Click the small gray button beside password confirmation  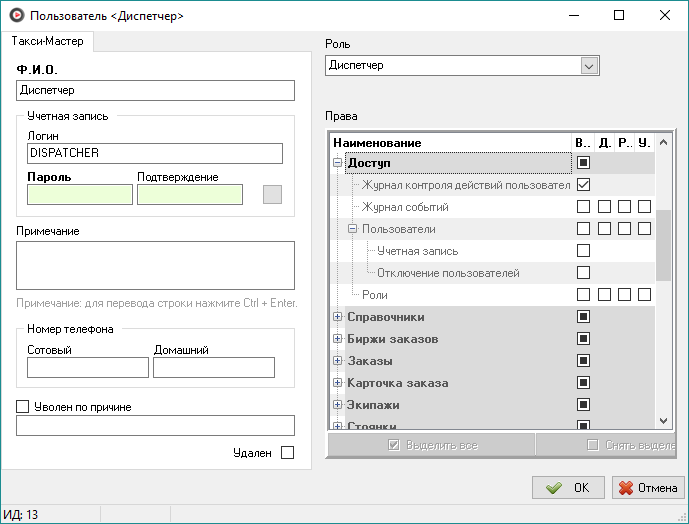(x=272, y=194)
